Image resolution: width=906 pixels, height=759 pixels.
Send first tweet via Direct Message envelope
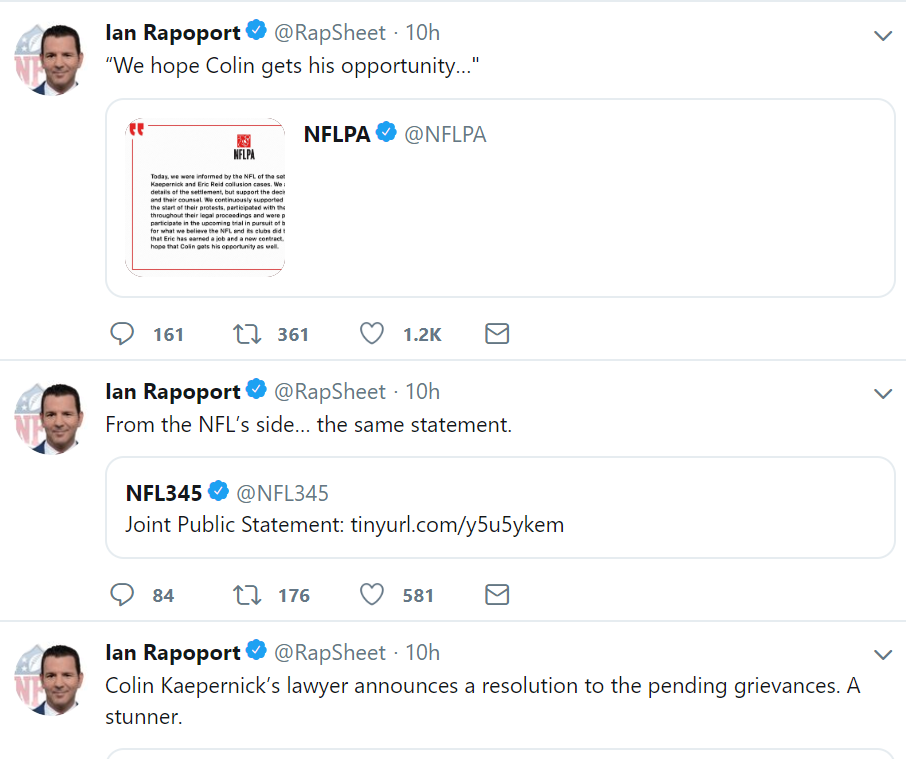497,334
